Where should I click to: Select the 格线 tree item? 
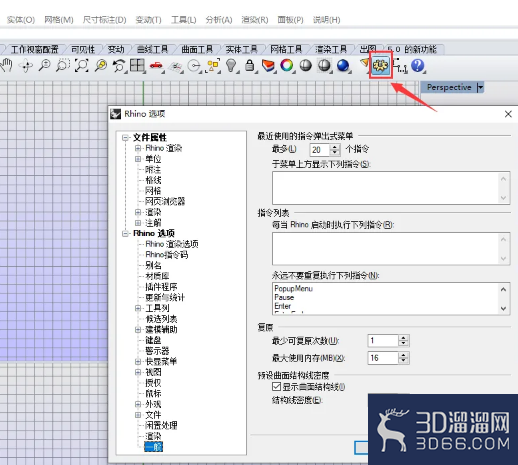tap(153, 180)
